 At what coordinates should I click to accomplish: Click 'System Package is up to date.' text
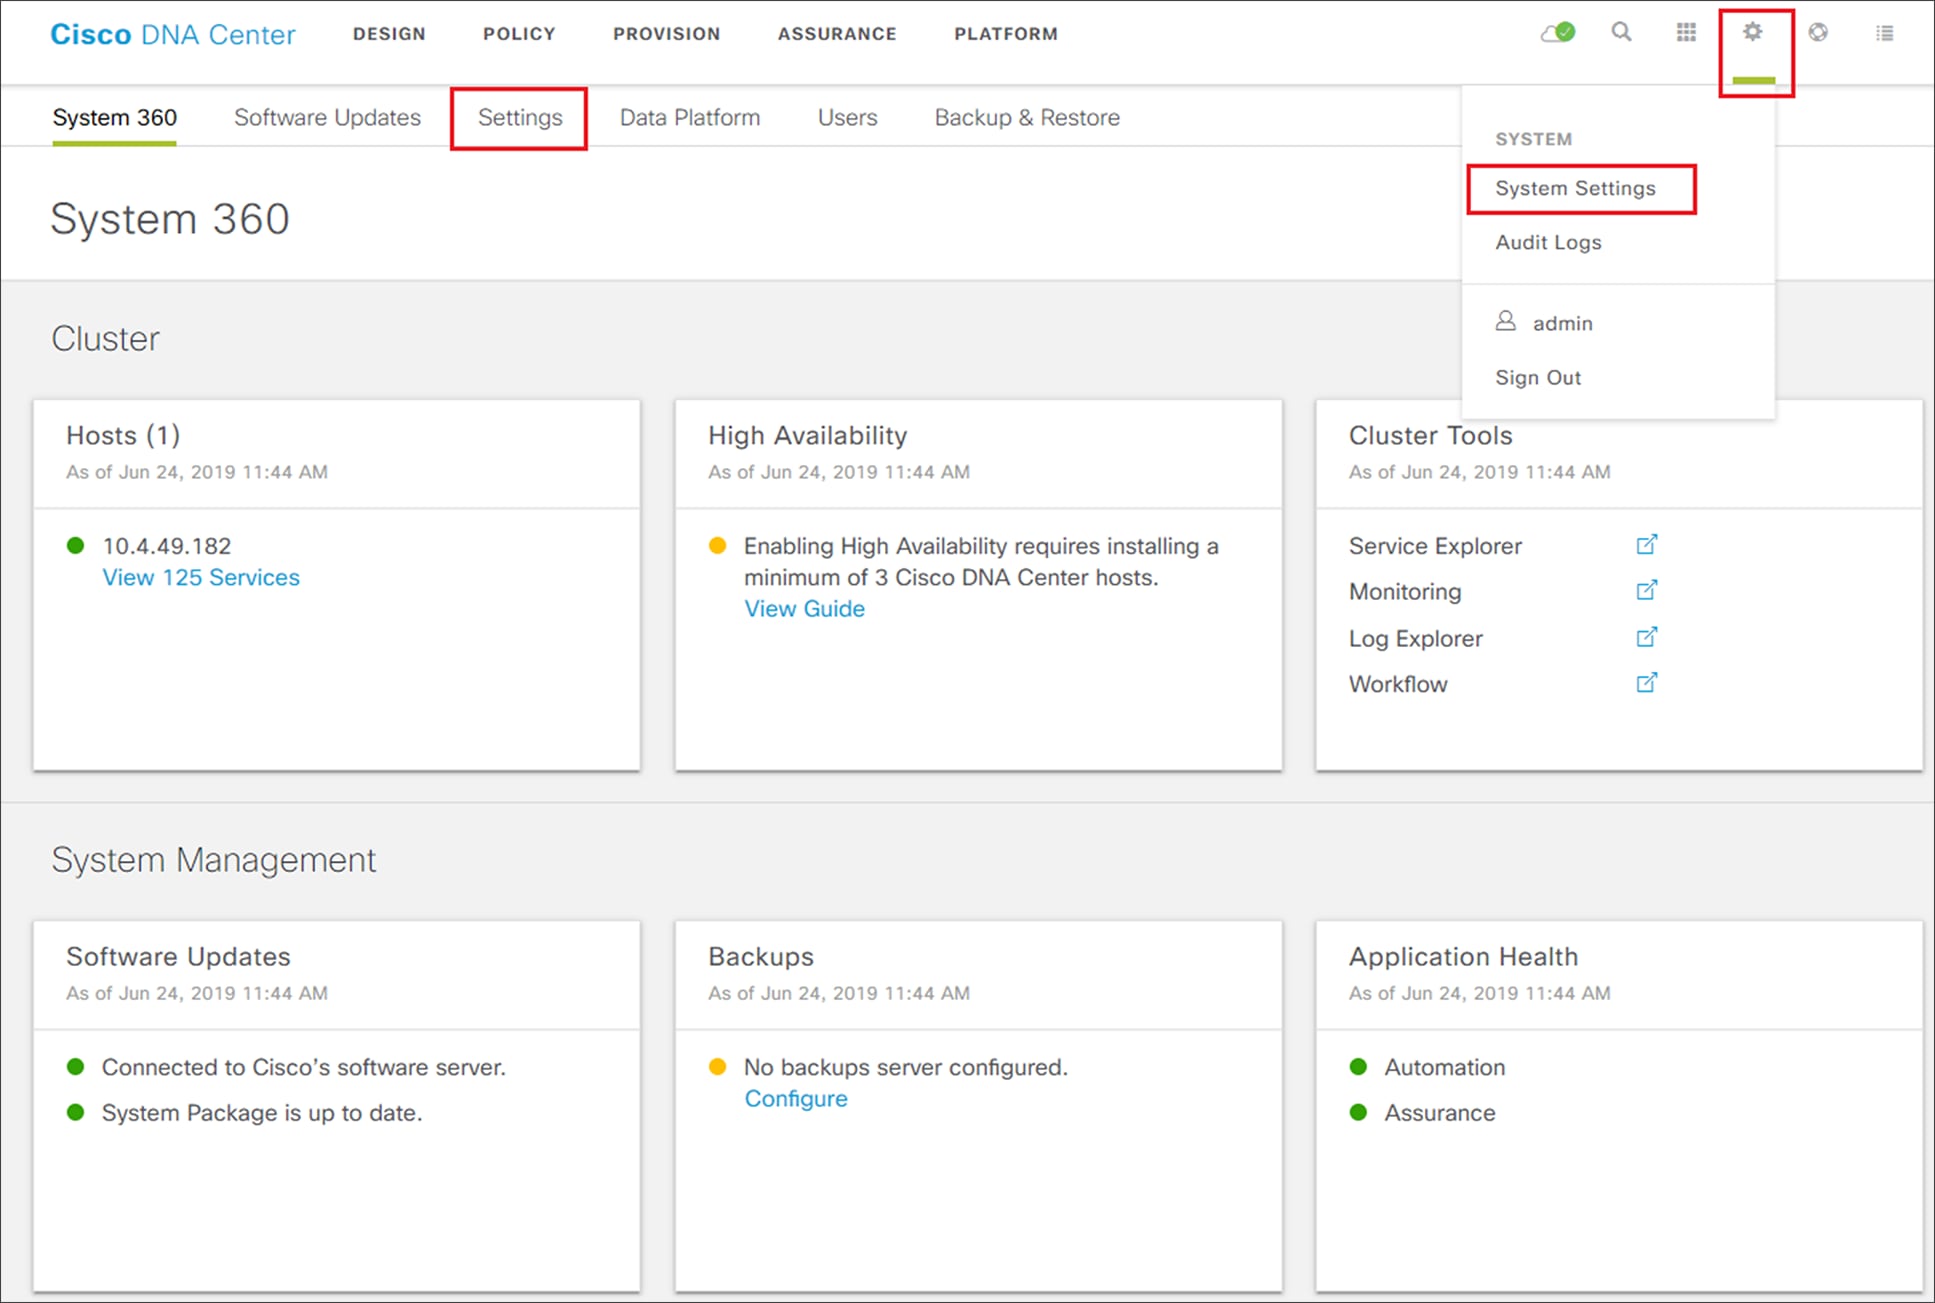pyautogui.click(x=262, y=1113)
